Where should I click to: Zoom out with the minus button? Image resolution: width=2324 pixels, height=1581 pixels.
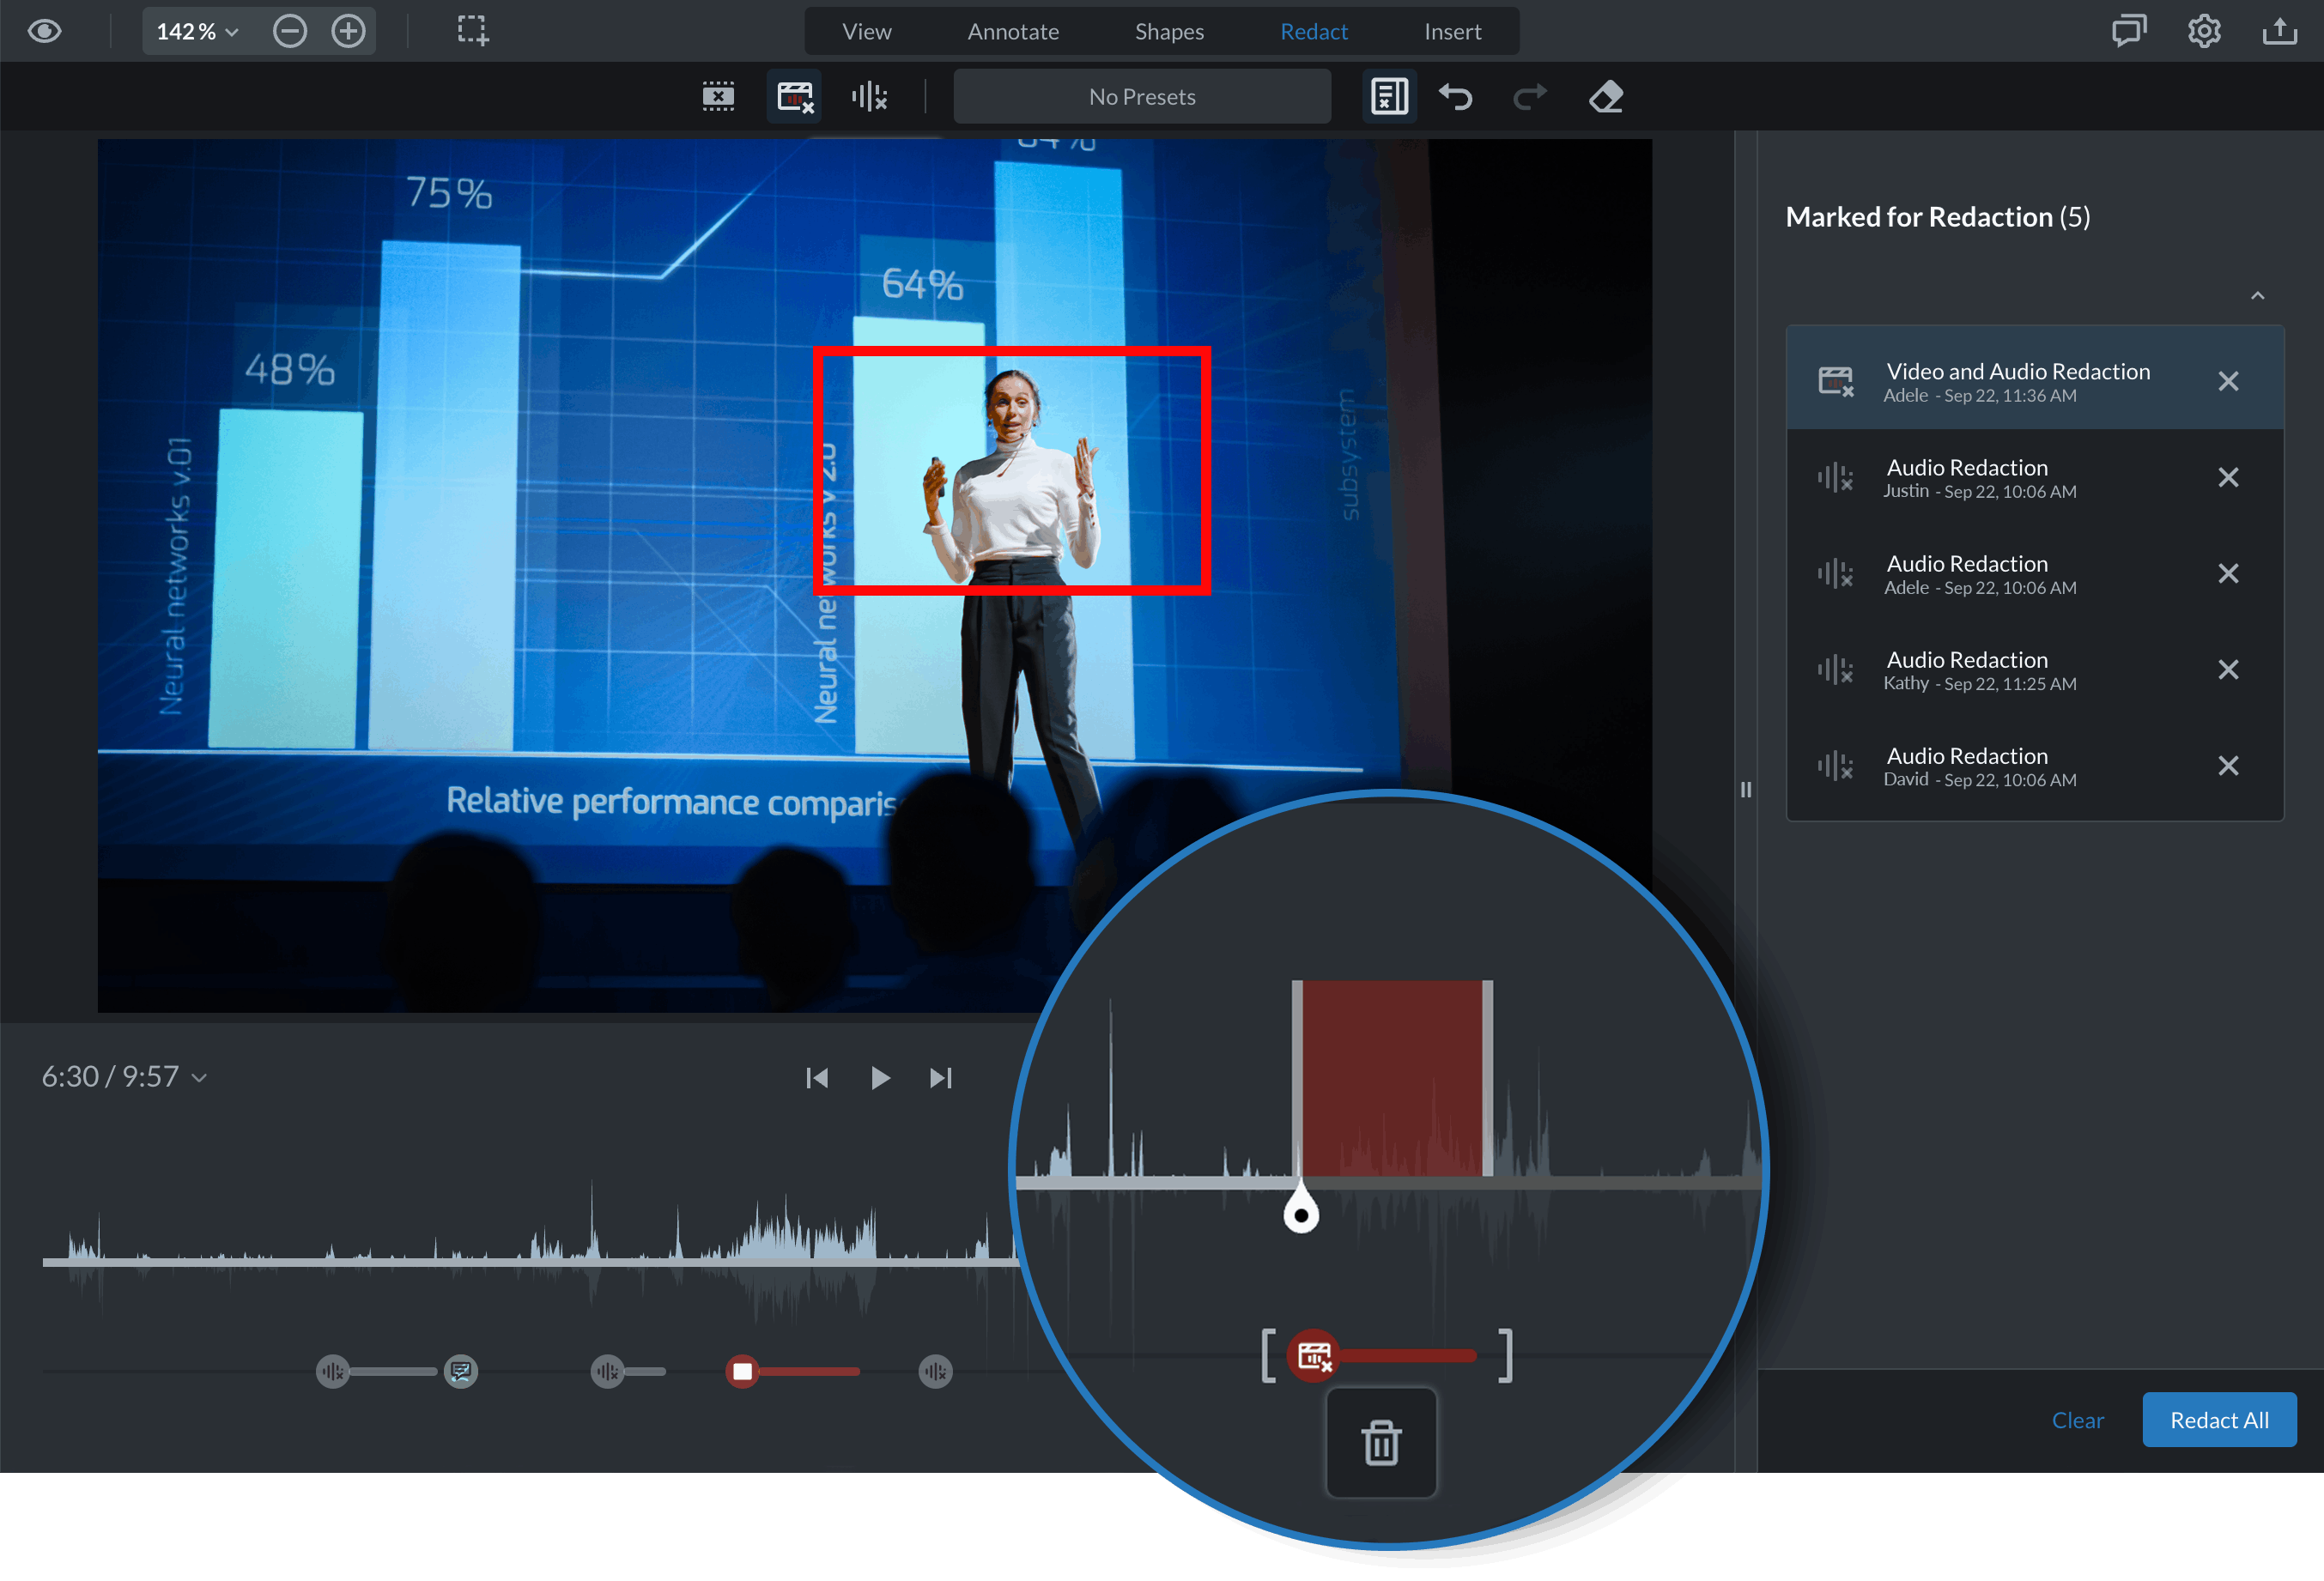(290, 31)
